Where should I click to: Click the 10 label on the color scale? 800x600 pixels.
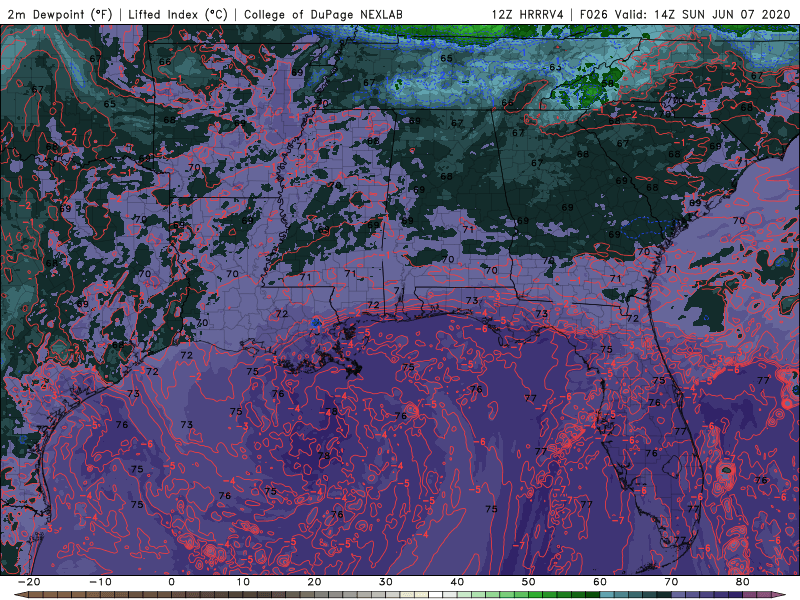point(243,582)
